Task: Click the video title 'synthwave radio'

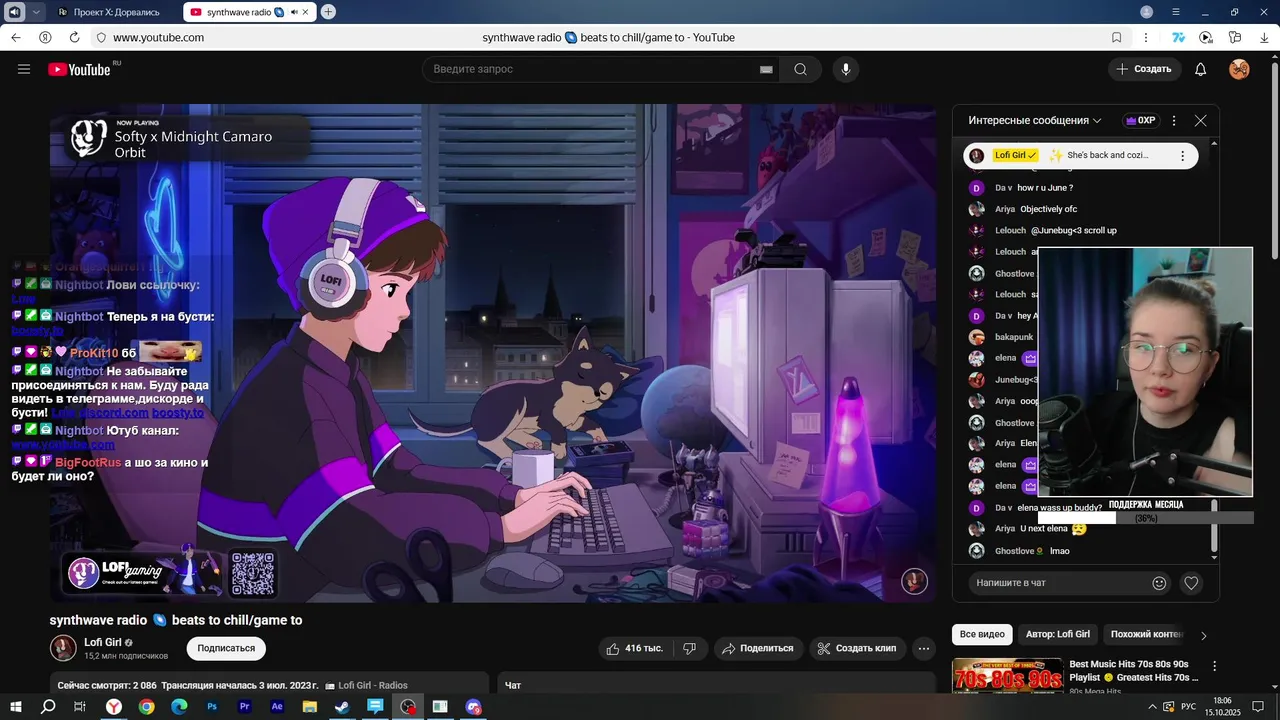Action: (176, 620)
